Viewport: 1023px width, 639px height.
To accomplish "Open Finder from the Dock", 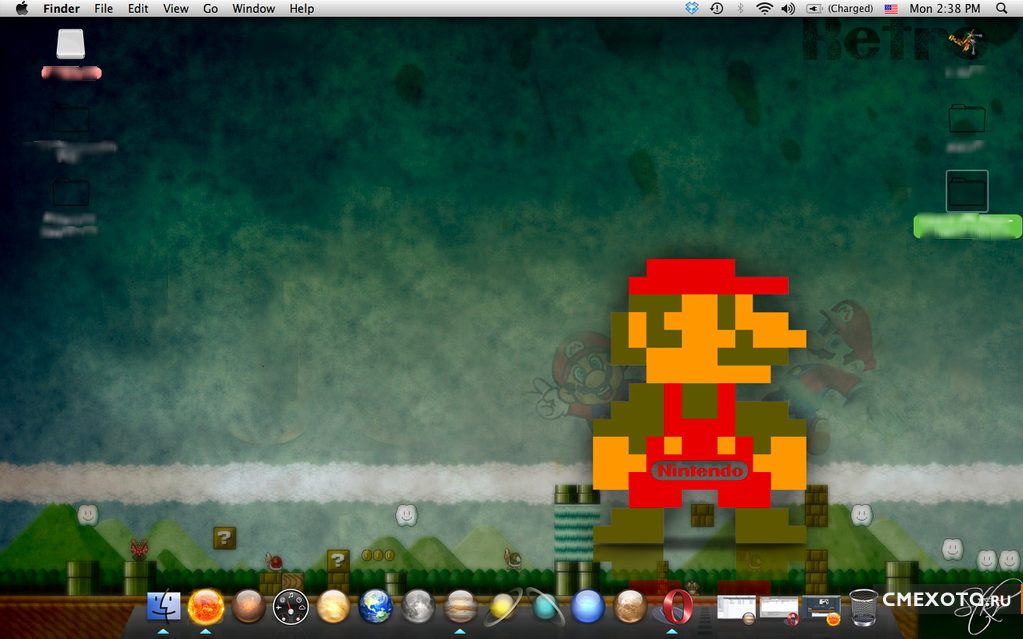I will coord(163,606).
